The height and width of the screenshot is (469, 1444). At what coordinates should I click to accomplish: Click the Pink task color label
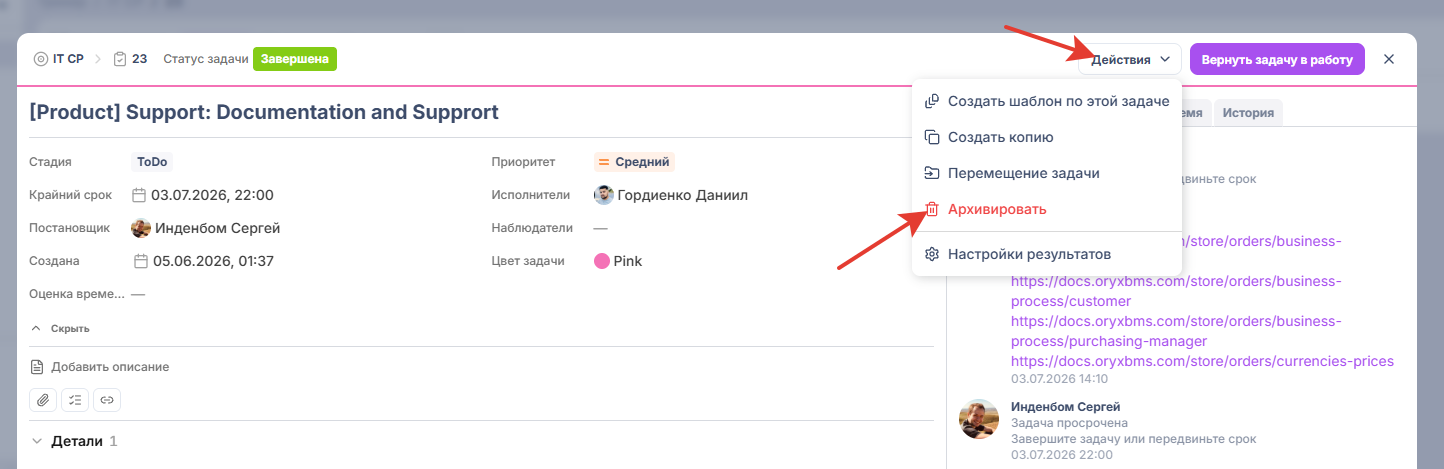(628, 261)
